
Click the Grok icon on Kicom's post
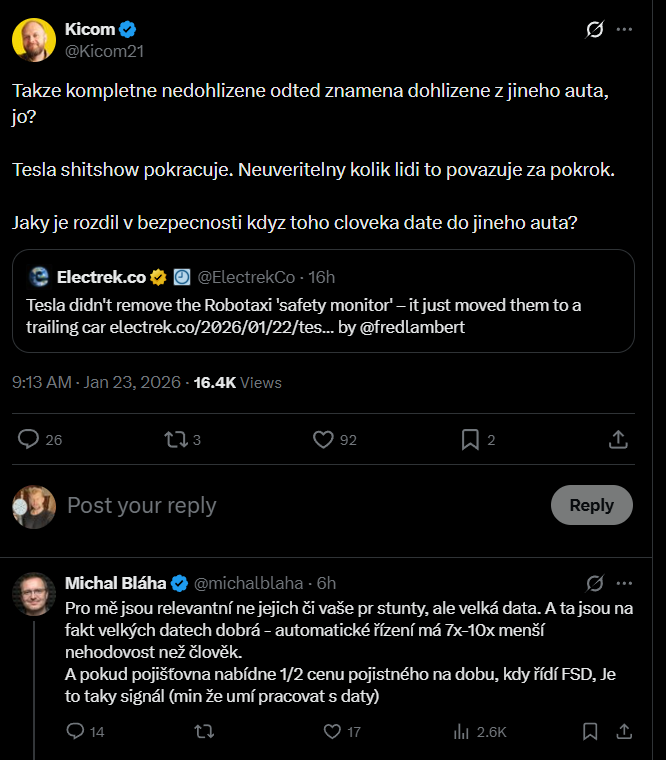click(x=594, y=30)
